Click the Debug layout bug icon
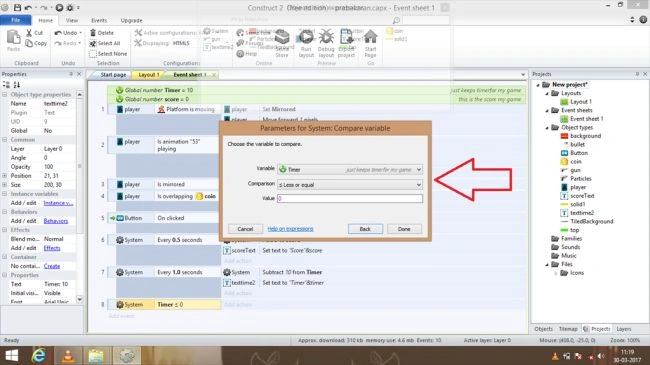Screen dimensions: 650x365 (326, 37)
